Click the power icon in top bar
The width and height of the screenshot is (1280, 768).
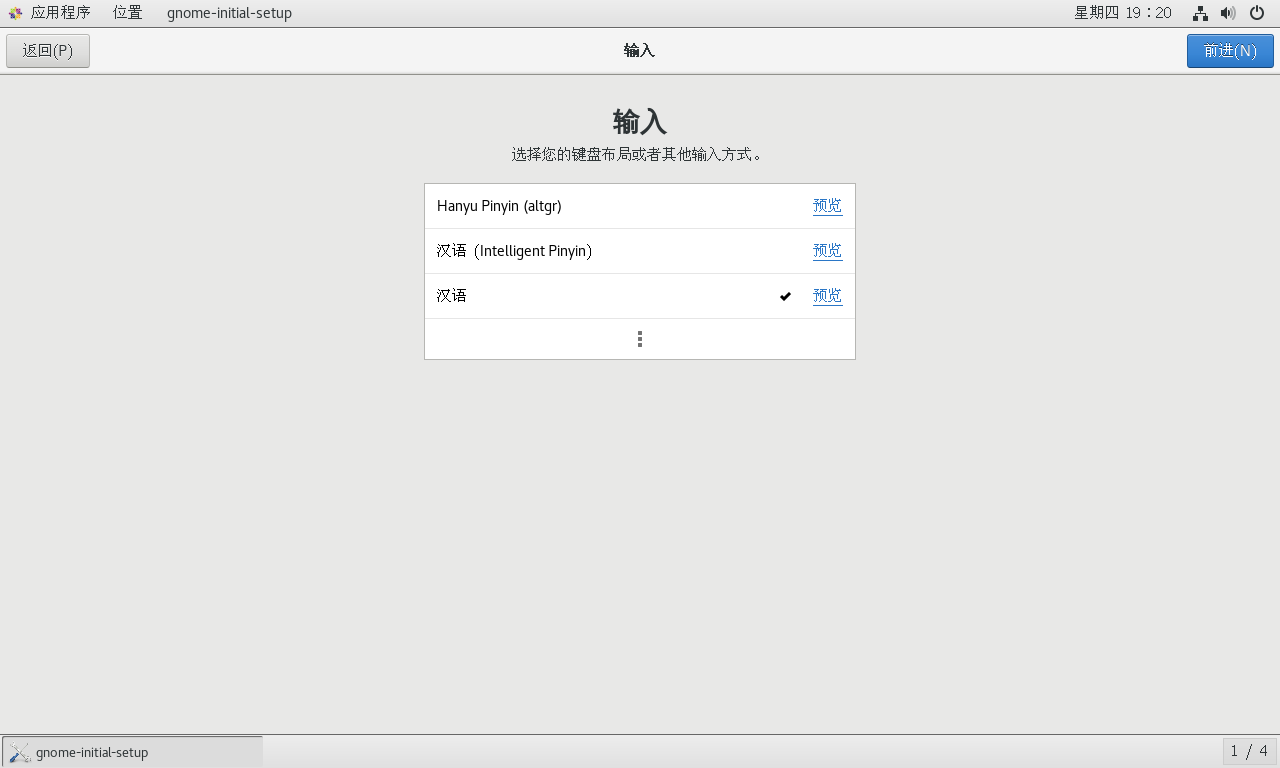click(x=1257, y=13)
